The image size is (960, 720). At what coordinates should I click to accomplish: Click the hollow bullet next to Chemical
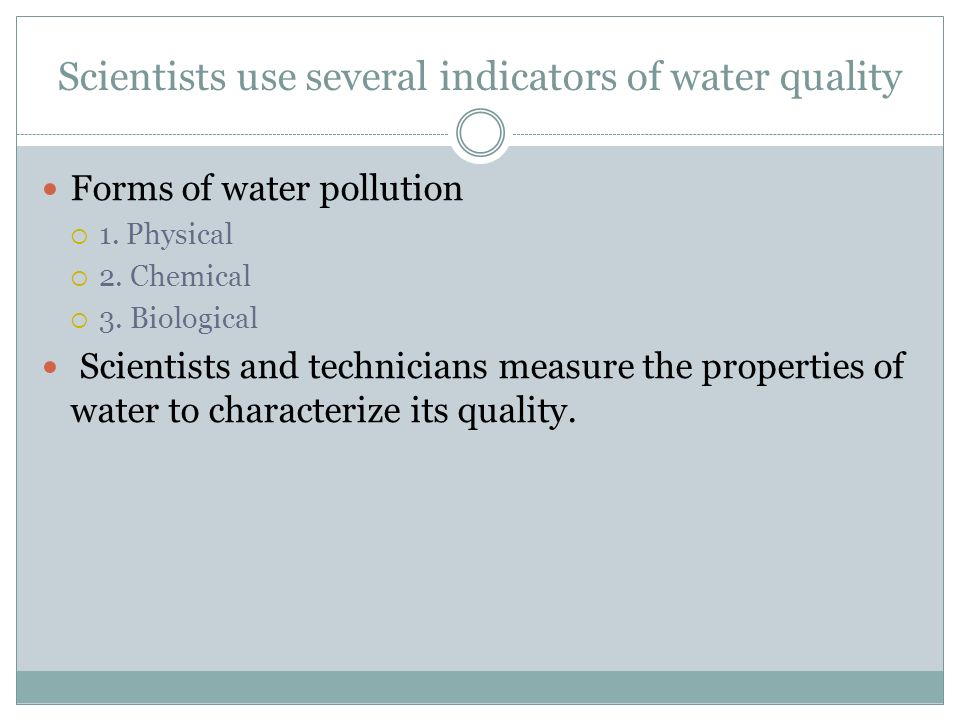coord(79,279)
